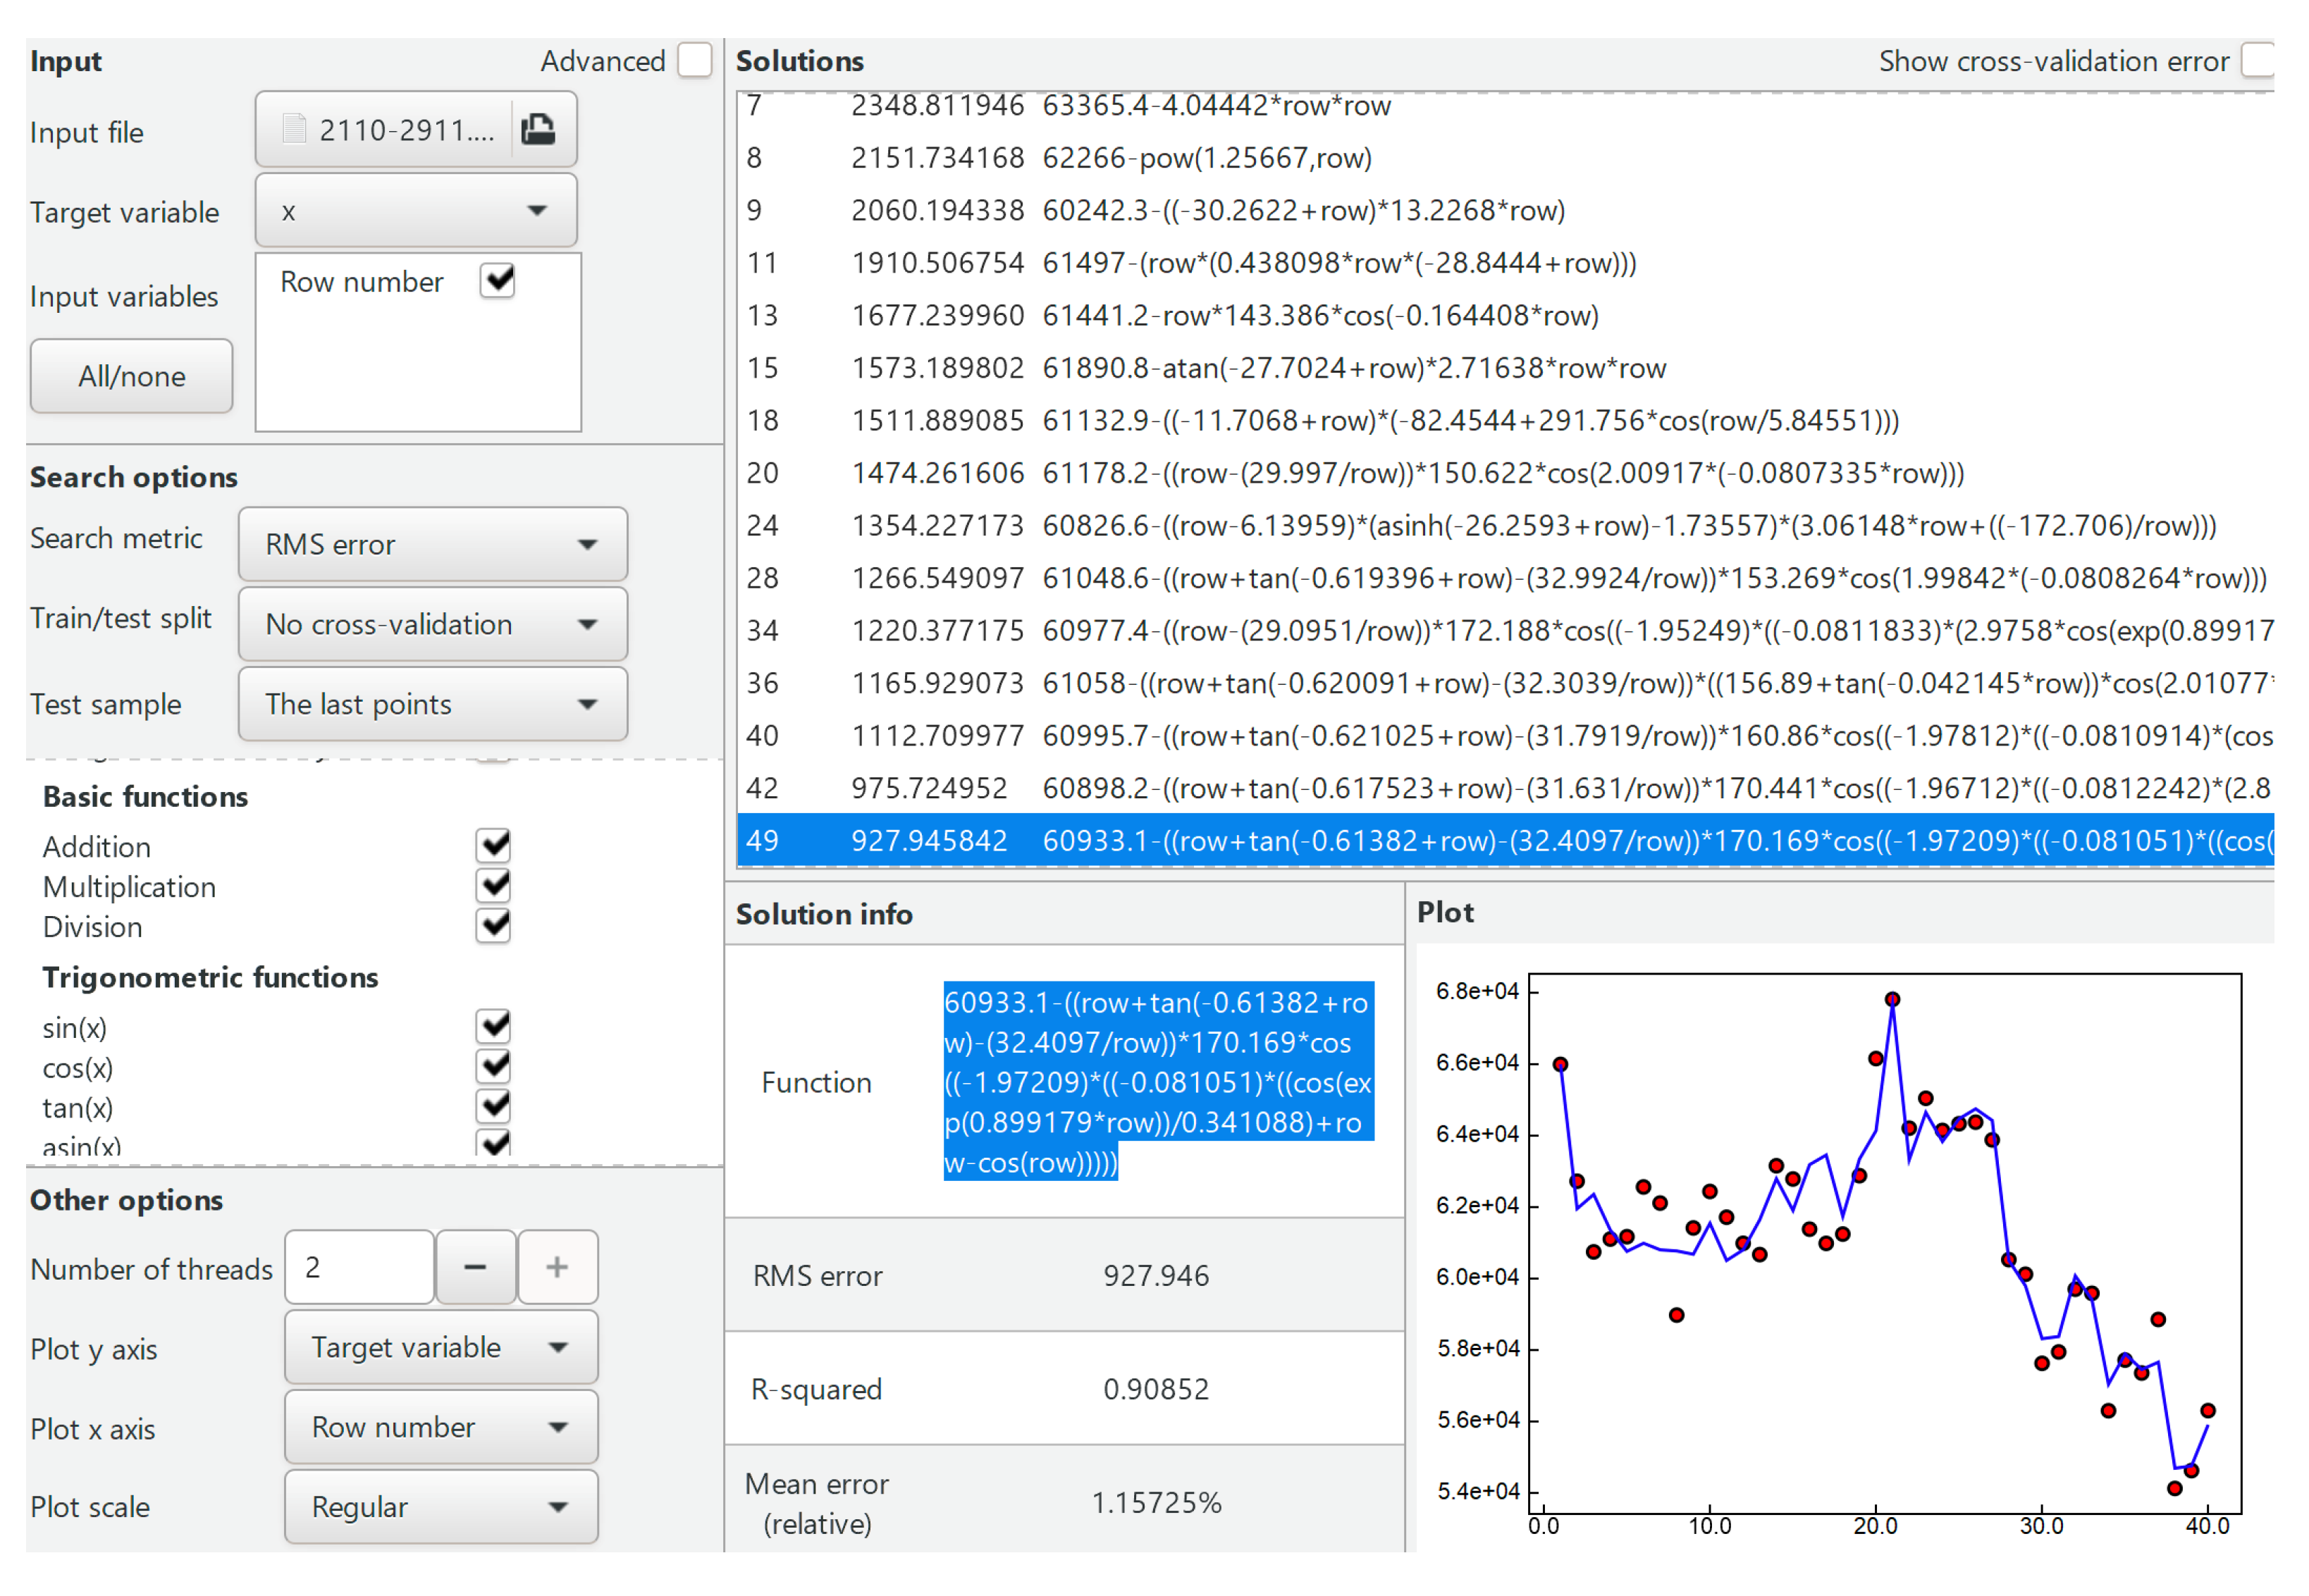The height and width of the screenshot is (1596, 2309).
Task: Click the number of threads input field
Action: 360,1268
